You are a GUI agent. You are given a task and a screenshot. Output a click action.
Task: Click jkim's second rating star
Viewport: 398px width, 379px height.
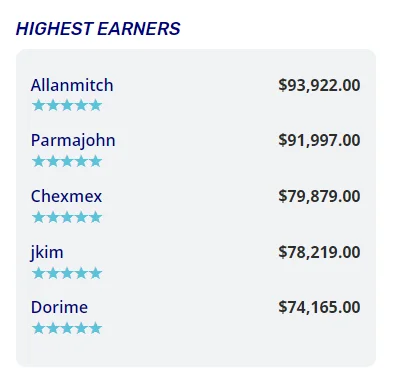(53, 273)
